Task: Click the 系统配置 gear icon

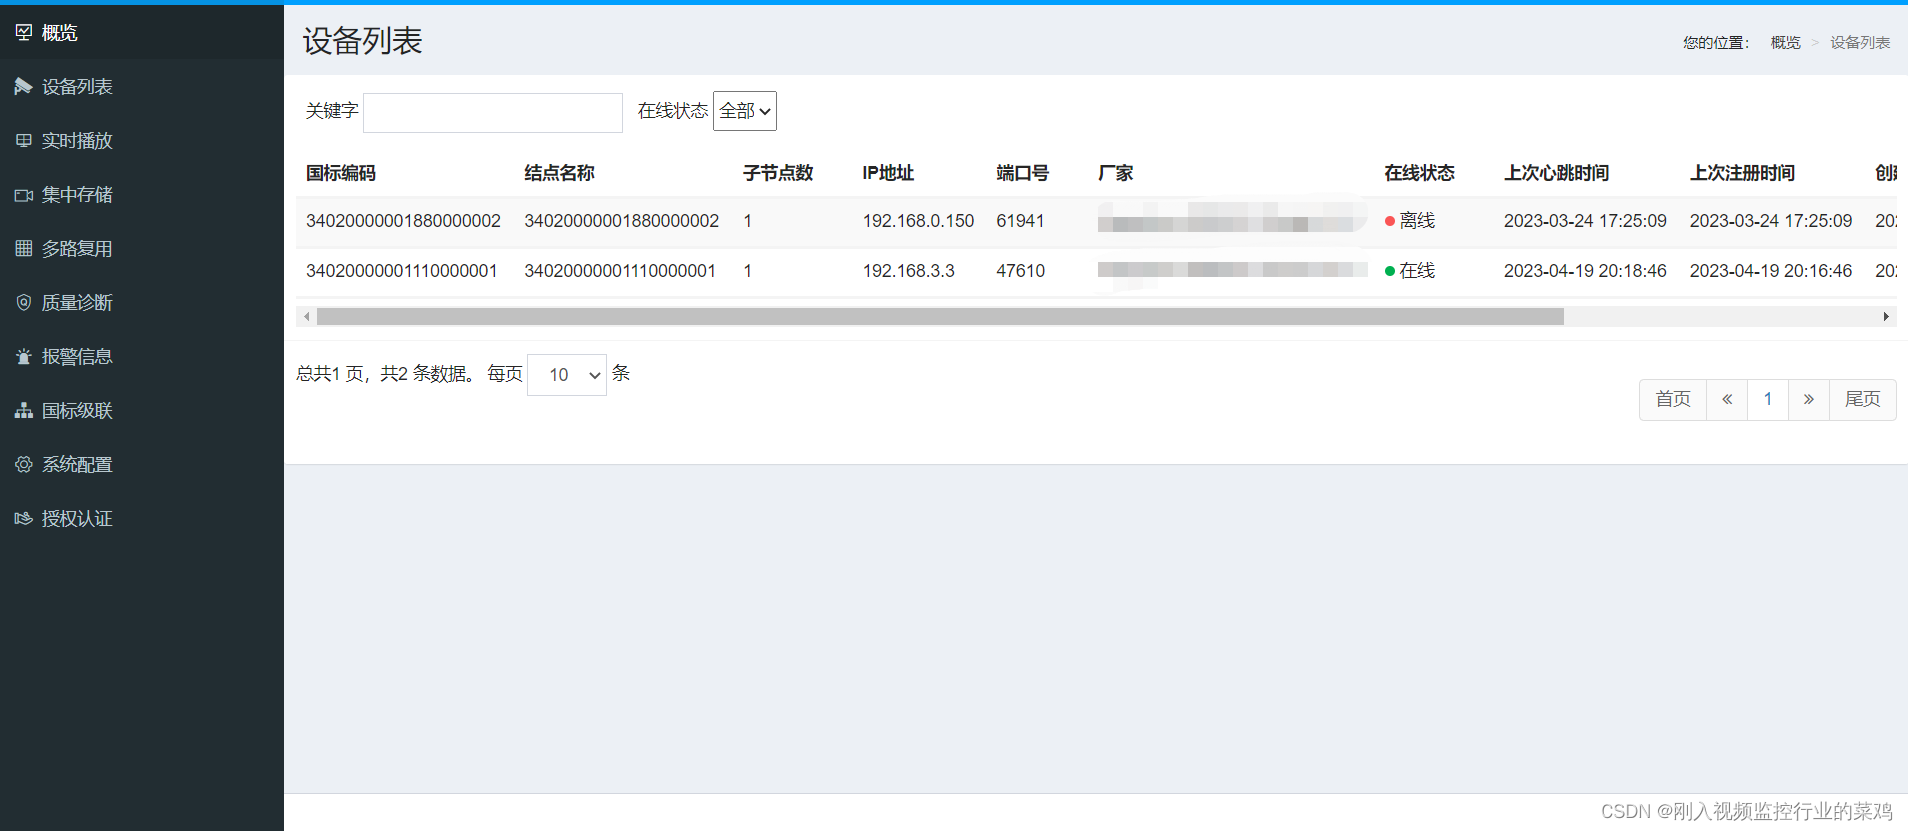Action: click(24, 465)
